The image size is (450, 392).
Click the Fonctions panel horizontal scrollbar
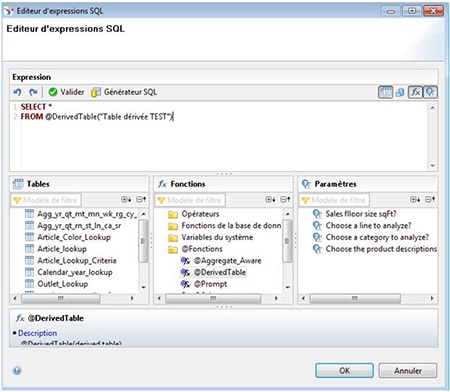tap(213, 298)
